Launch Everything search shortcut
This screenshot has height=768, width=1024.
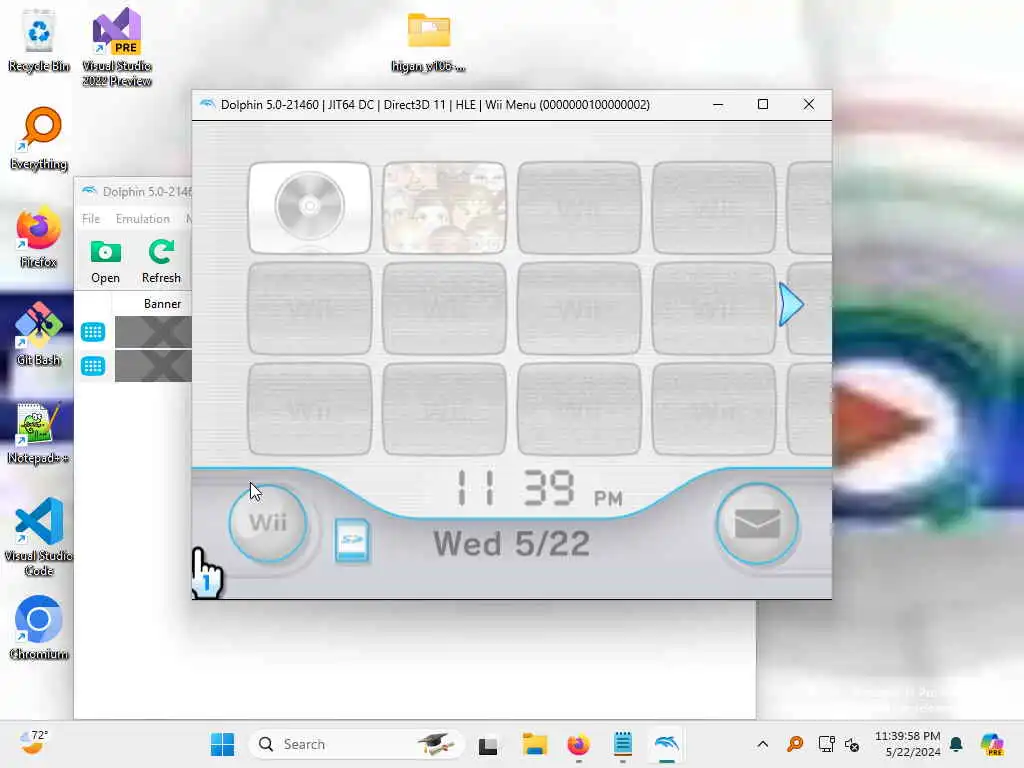click(39, 138)
